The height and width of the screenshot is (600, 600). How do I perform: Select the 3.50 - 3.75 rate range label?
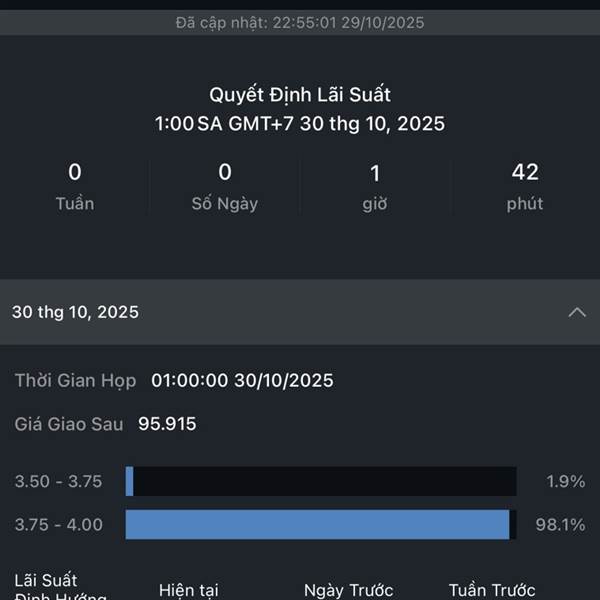[x=58, y=481]
